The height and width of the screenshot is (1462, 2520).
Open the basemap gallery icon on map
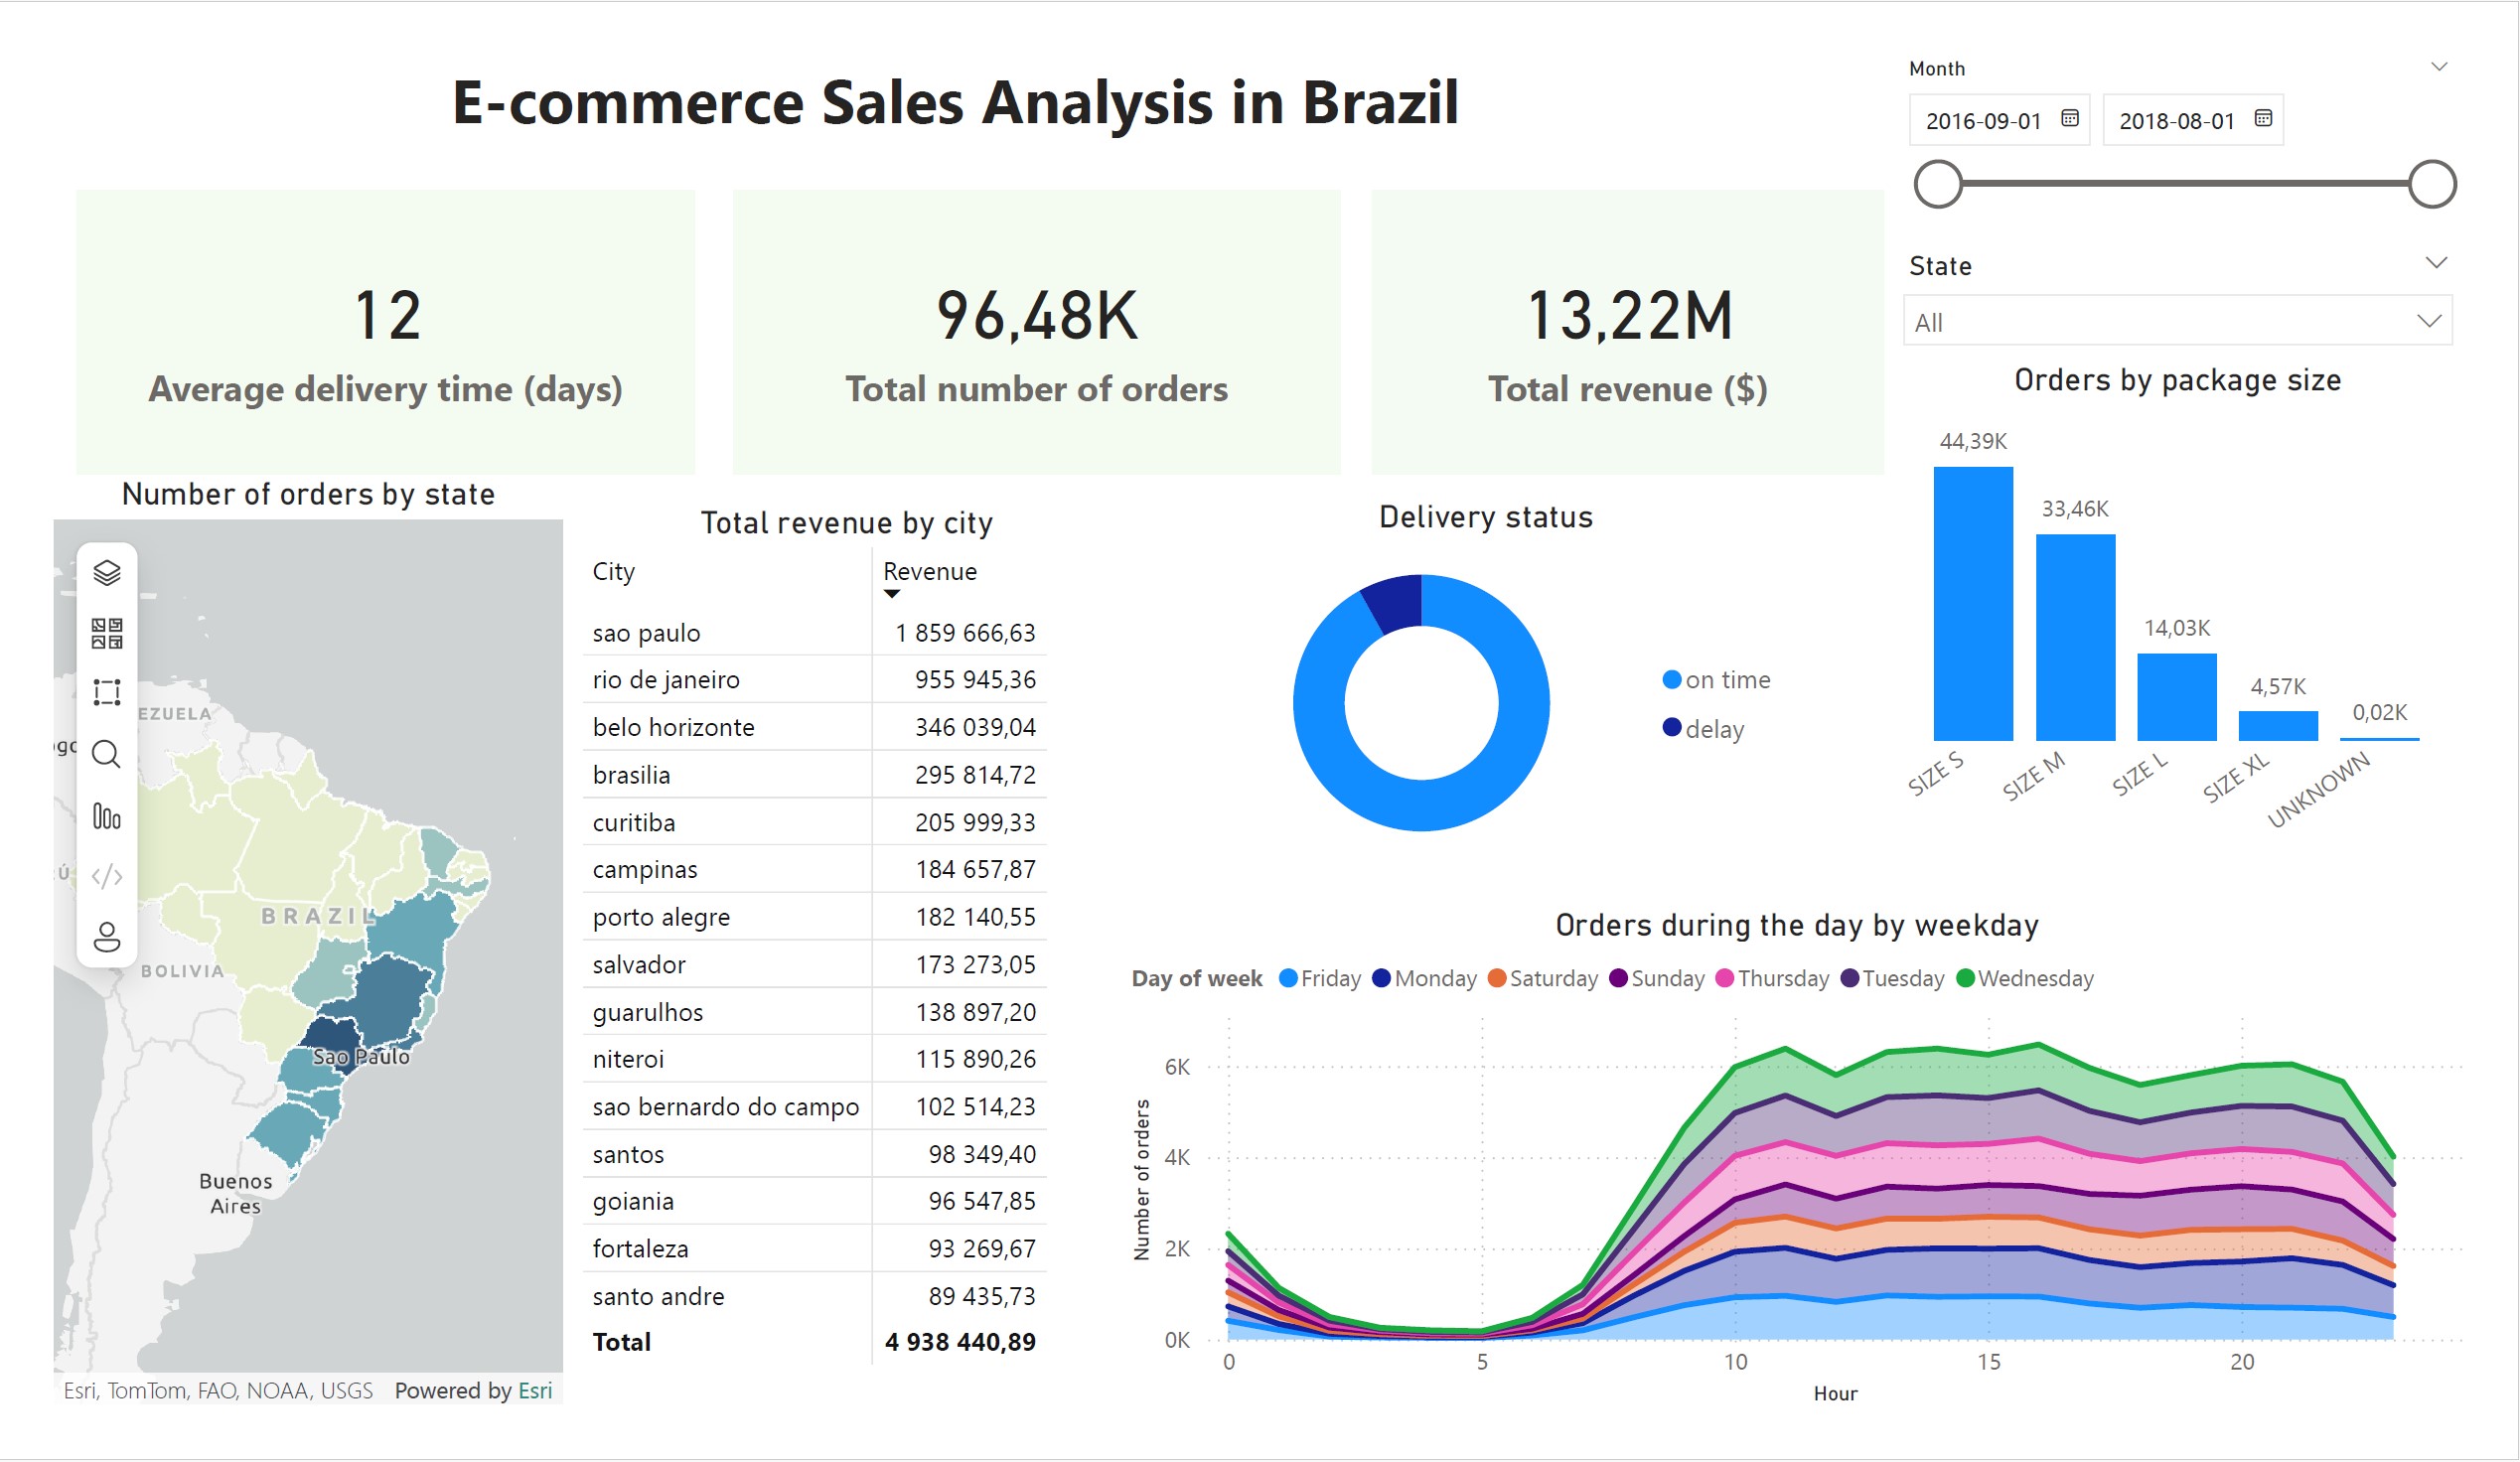107,633
